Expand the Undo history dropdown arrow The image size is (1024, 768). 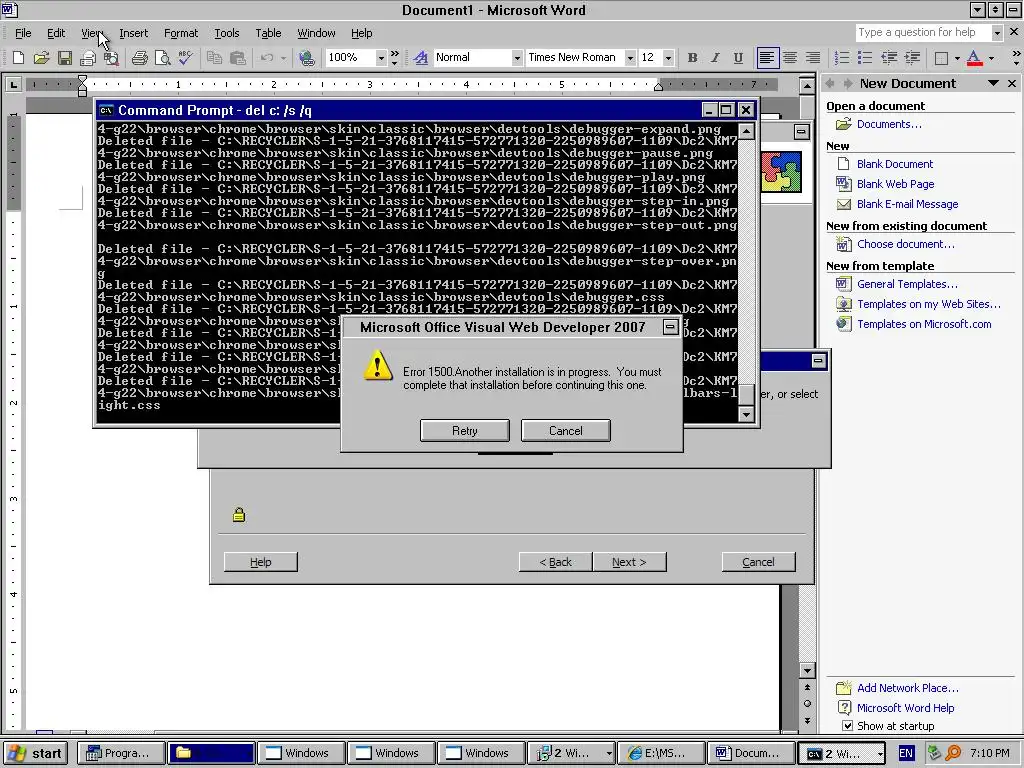(x=283, y=57)
